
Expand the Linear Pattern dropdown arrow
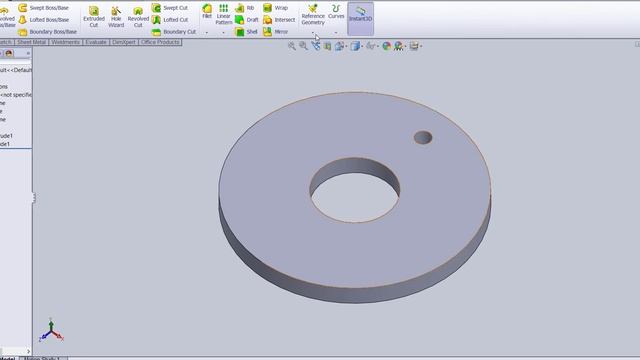click(223, 32)
